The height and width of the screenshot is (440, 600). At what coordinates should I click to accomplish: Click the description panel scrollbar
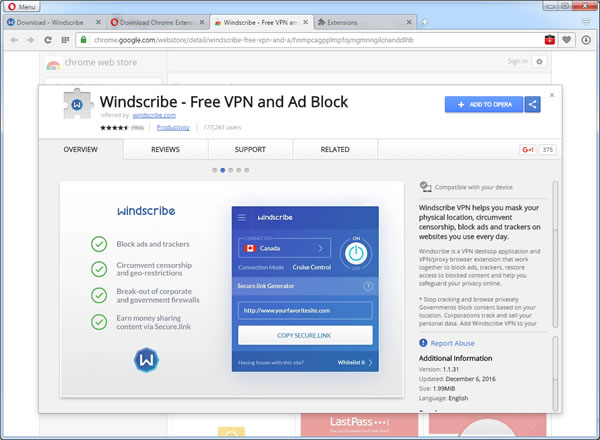click(x=555, y=254)
